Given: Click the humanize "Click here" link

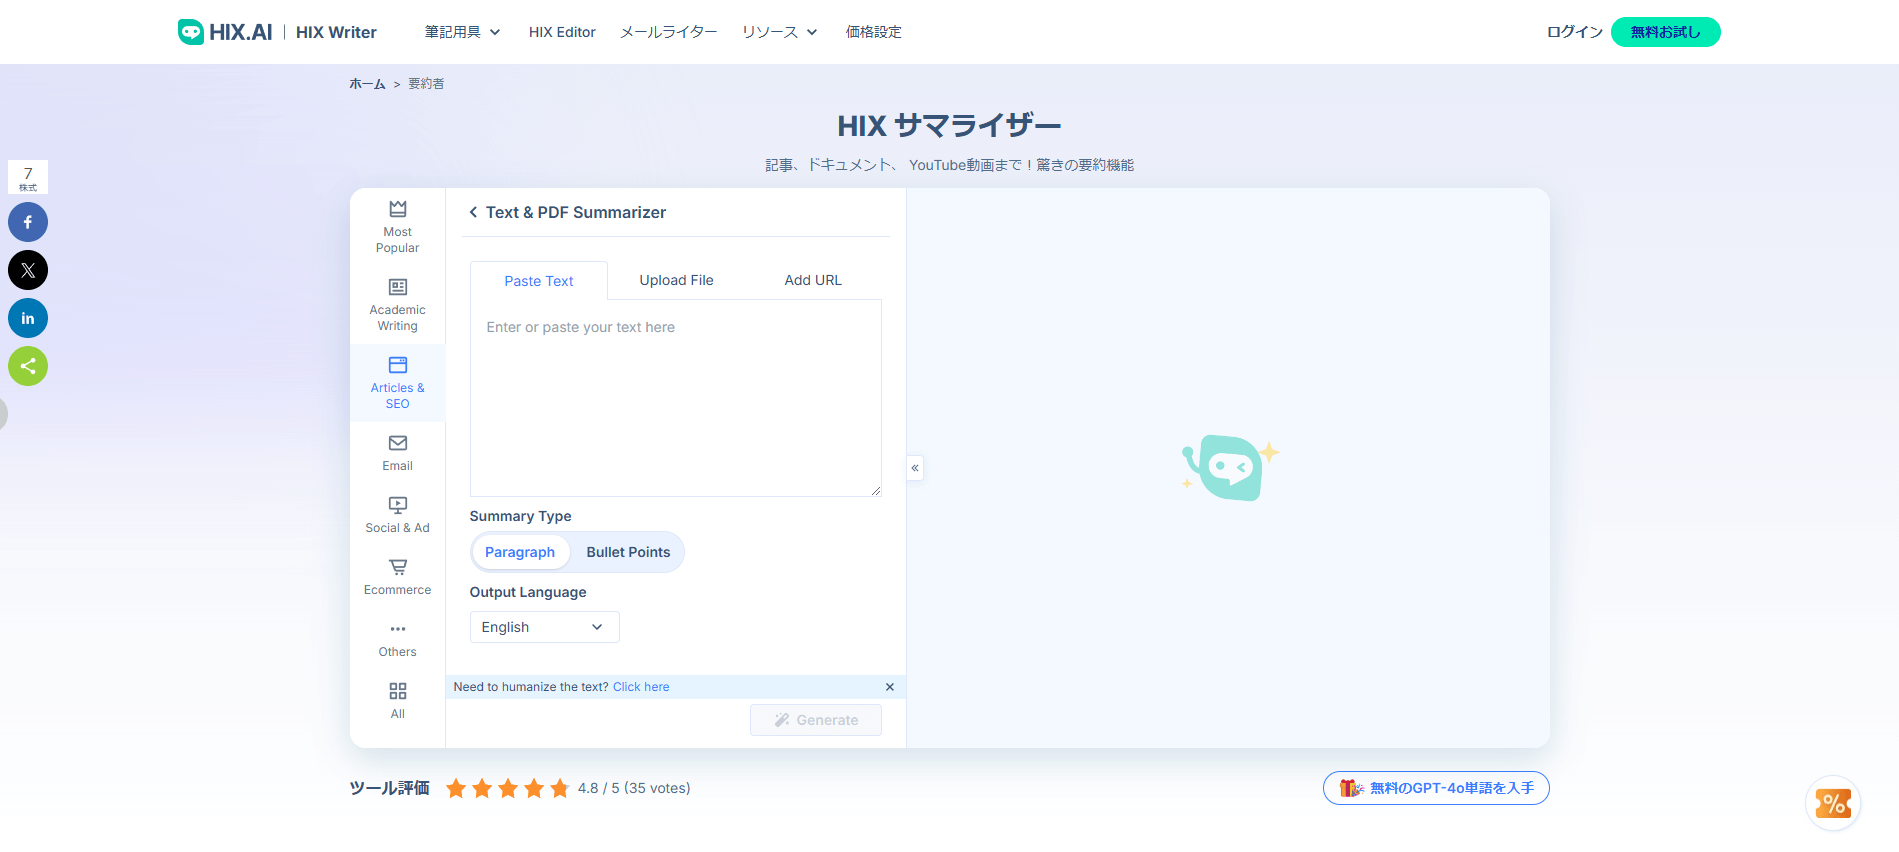Looking at the screenshot, I should click(x=641, y=687).
